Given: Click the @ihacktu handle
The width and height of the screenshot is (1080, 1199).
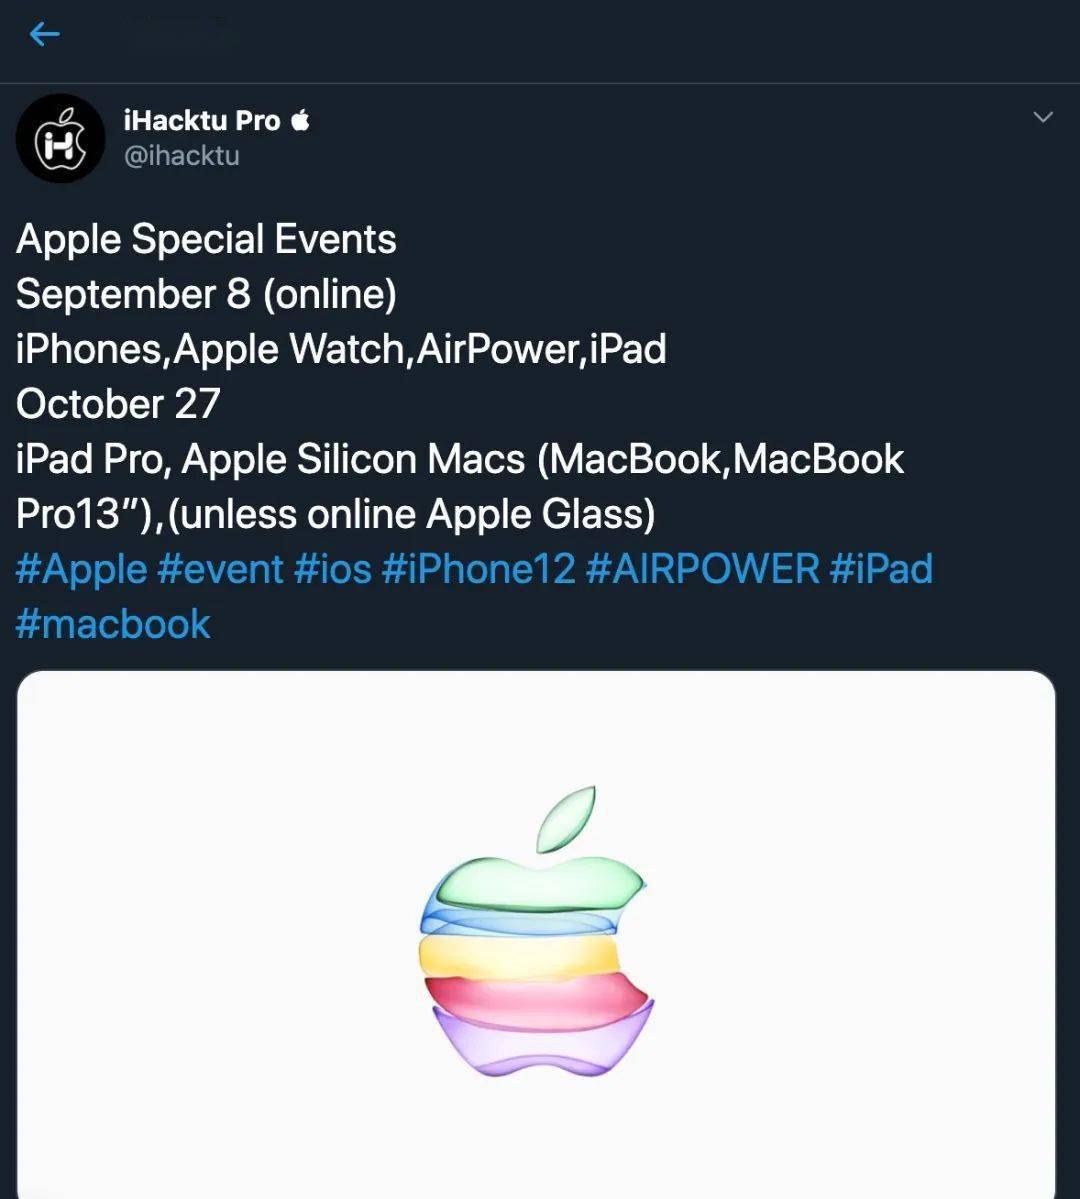Looking at the screenshot, I should 180,156.
